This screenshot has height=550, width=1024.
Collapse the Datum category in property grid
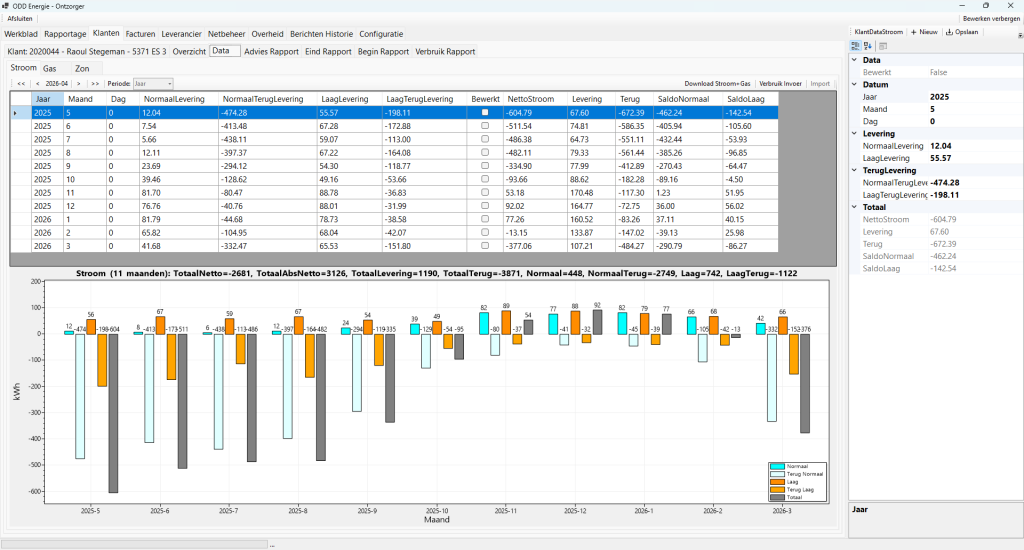coord(854,84)
